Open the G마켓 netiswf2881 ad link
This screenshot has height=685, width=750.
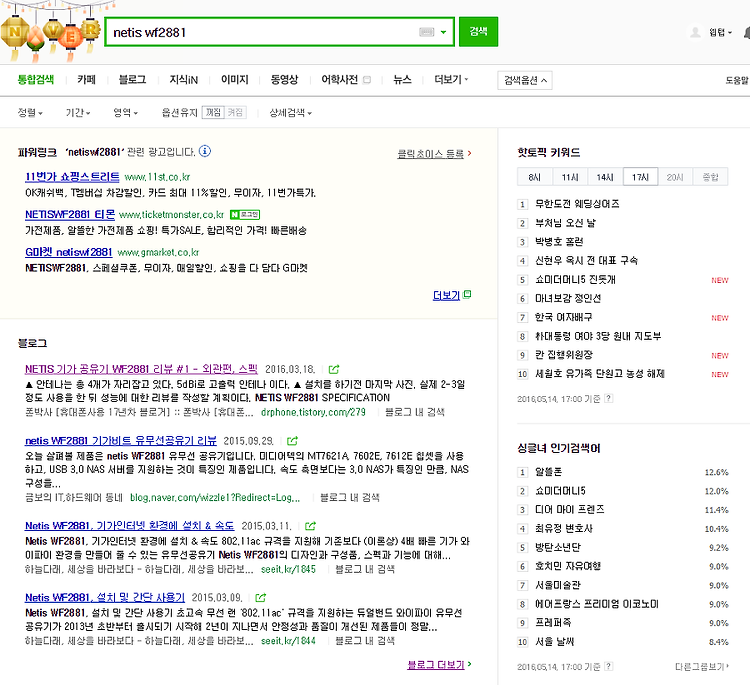point(68,252)
